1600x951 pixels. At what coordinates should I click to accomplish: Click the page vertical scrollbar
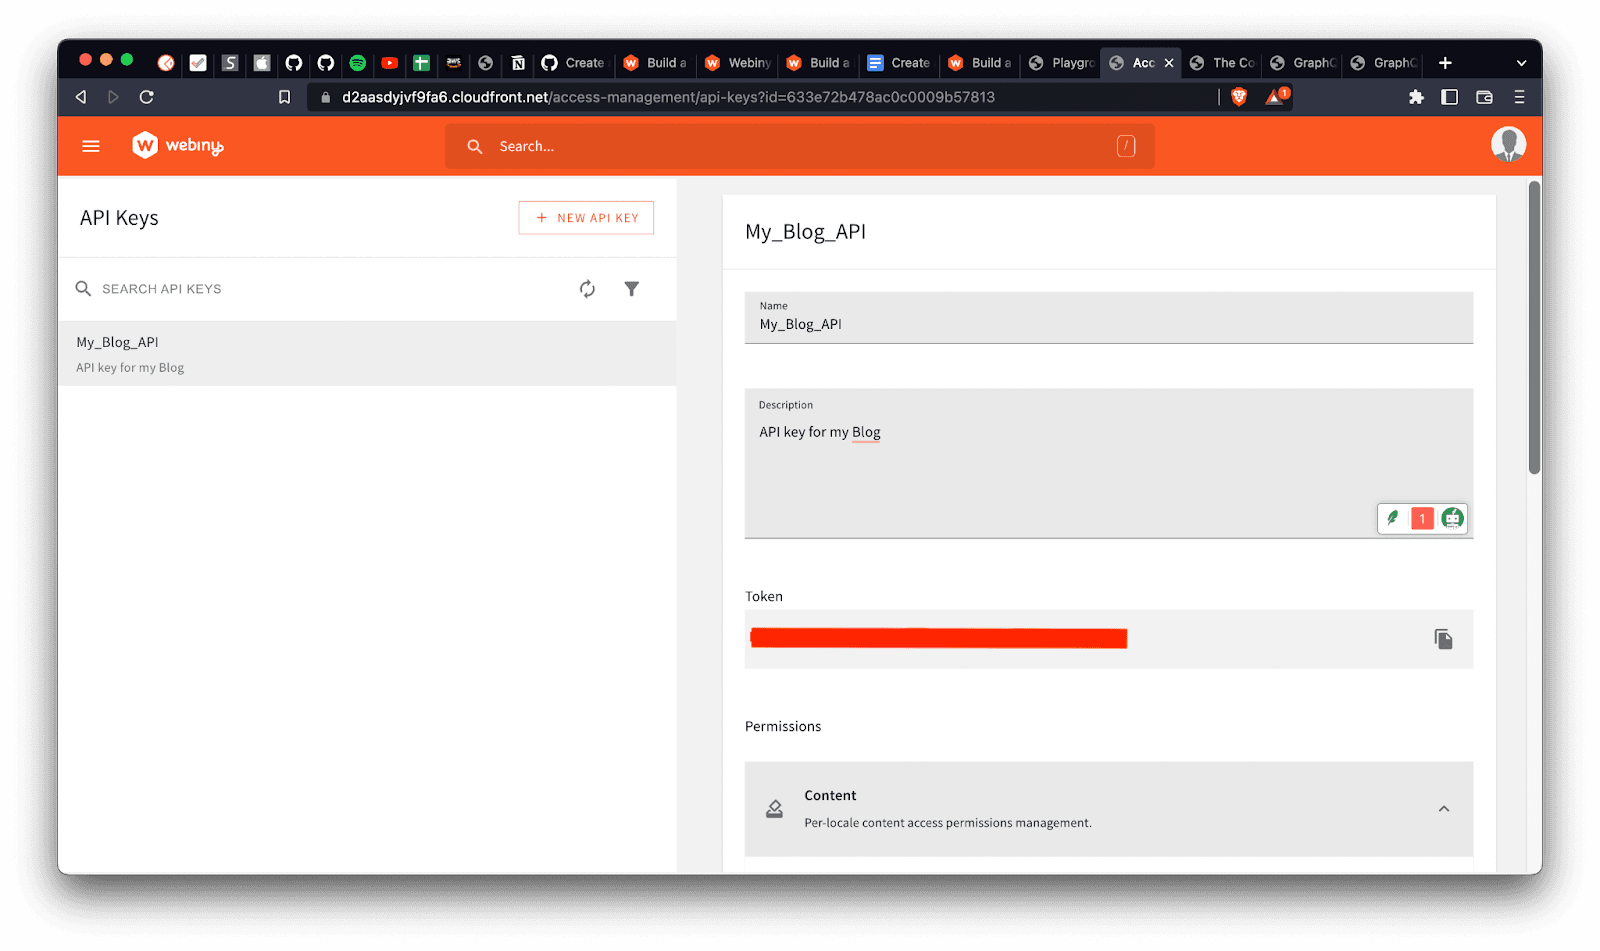coord(1534,328)
